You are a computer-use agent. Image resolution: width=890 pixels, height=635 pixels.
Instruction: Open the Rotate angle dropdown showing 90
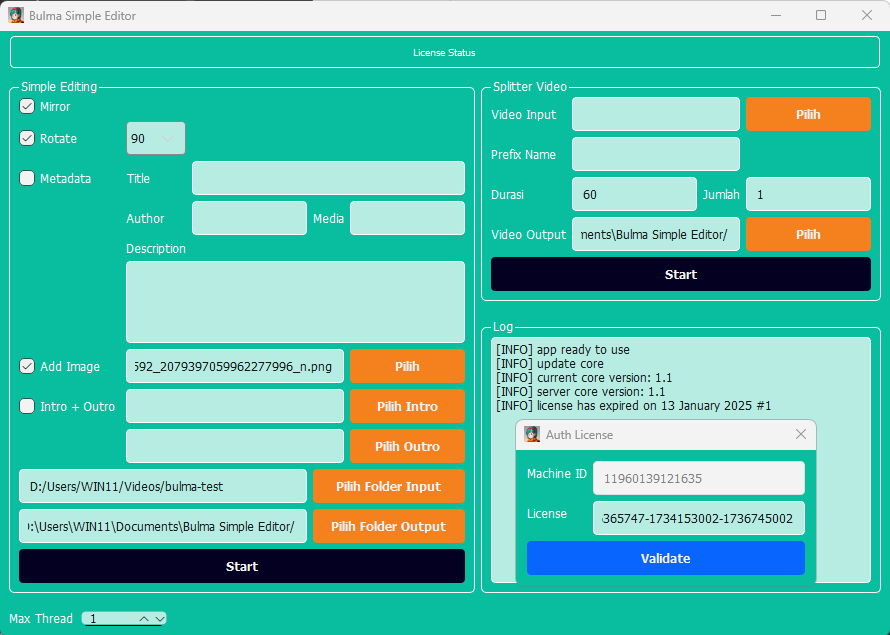tap(156, 138)
